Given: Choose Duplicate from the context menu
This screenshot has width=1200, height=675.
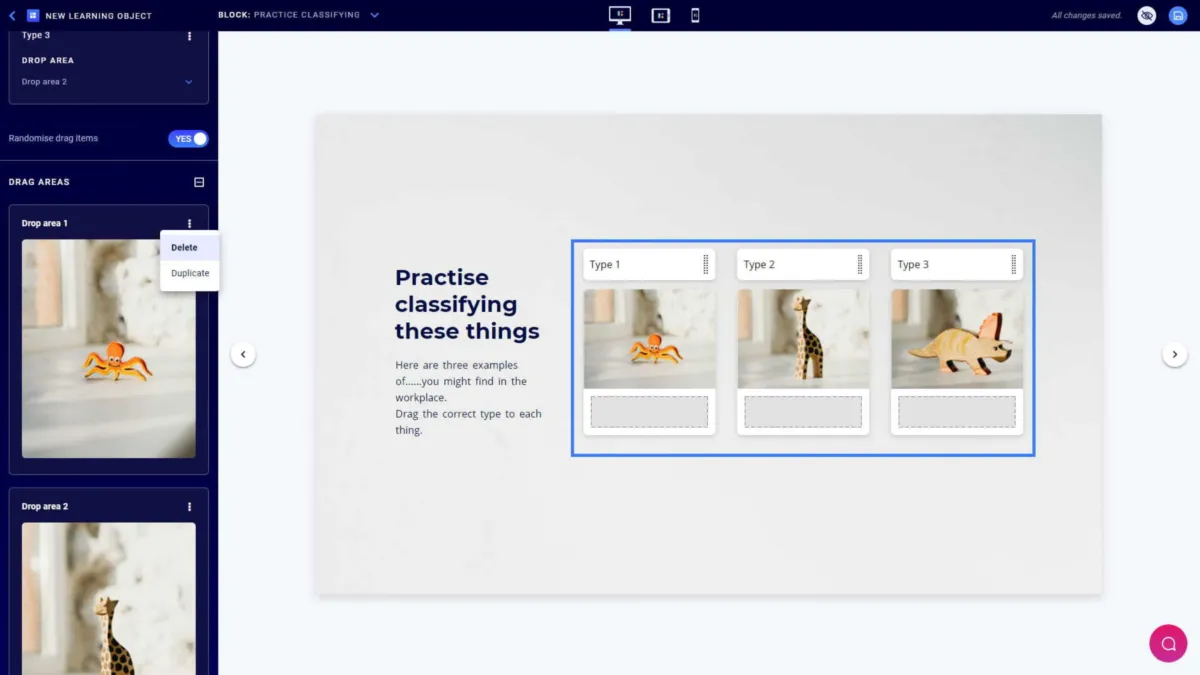Looking at the screenshot, I should [x=190, y=273].
